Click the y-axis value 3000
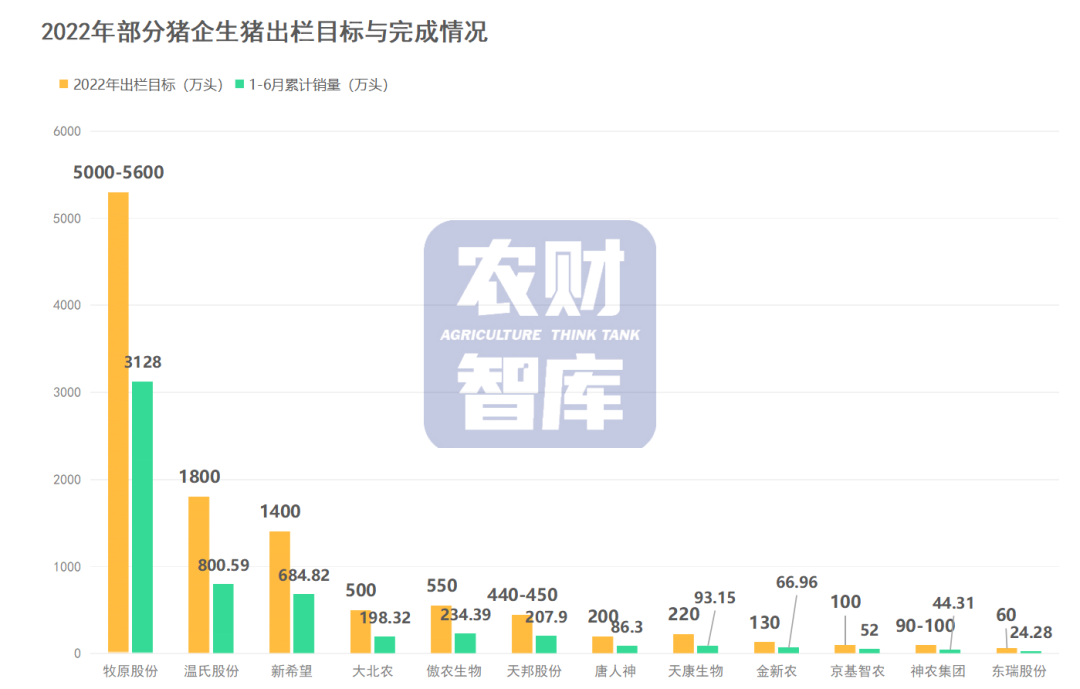The width and height of the screenshot is (1080, 689). point(67,393)
